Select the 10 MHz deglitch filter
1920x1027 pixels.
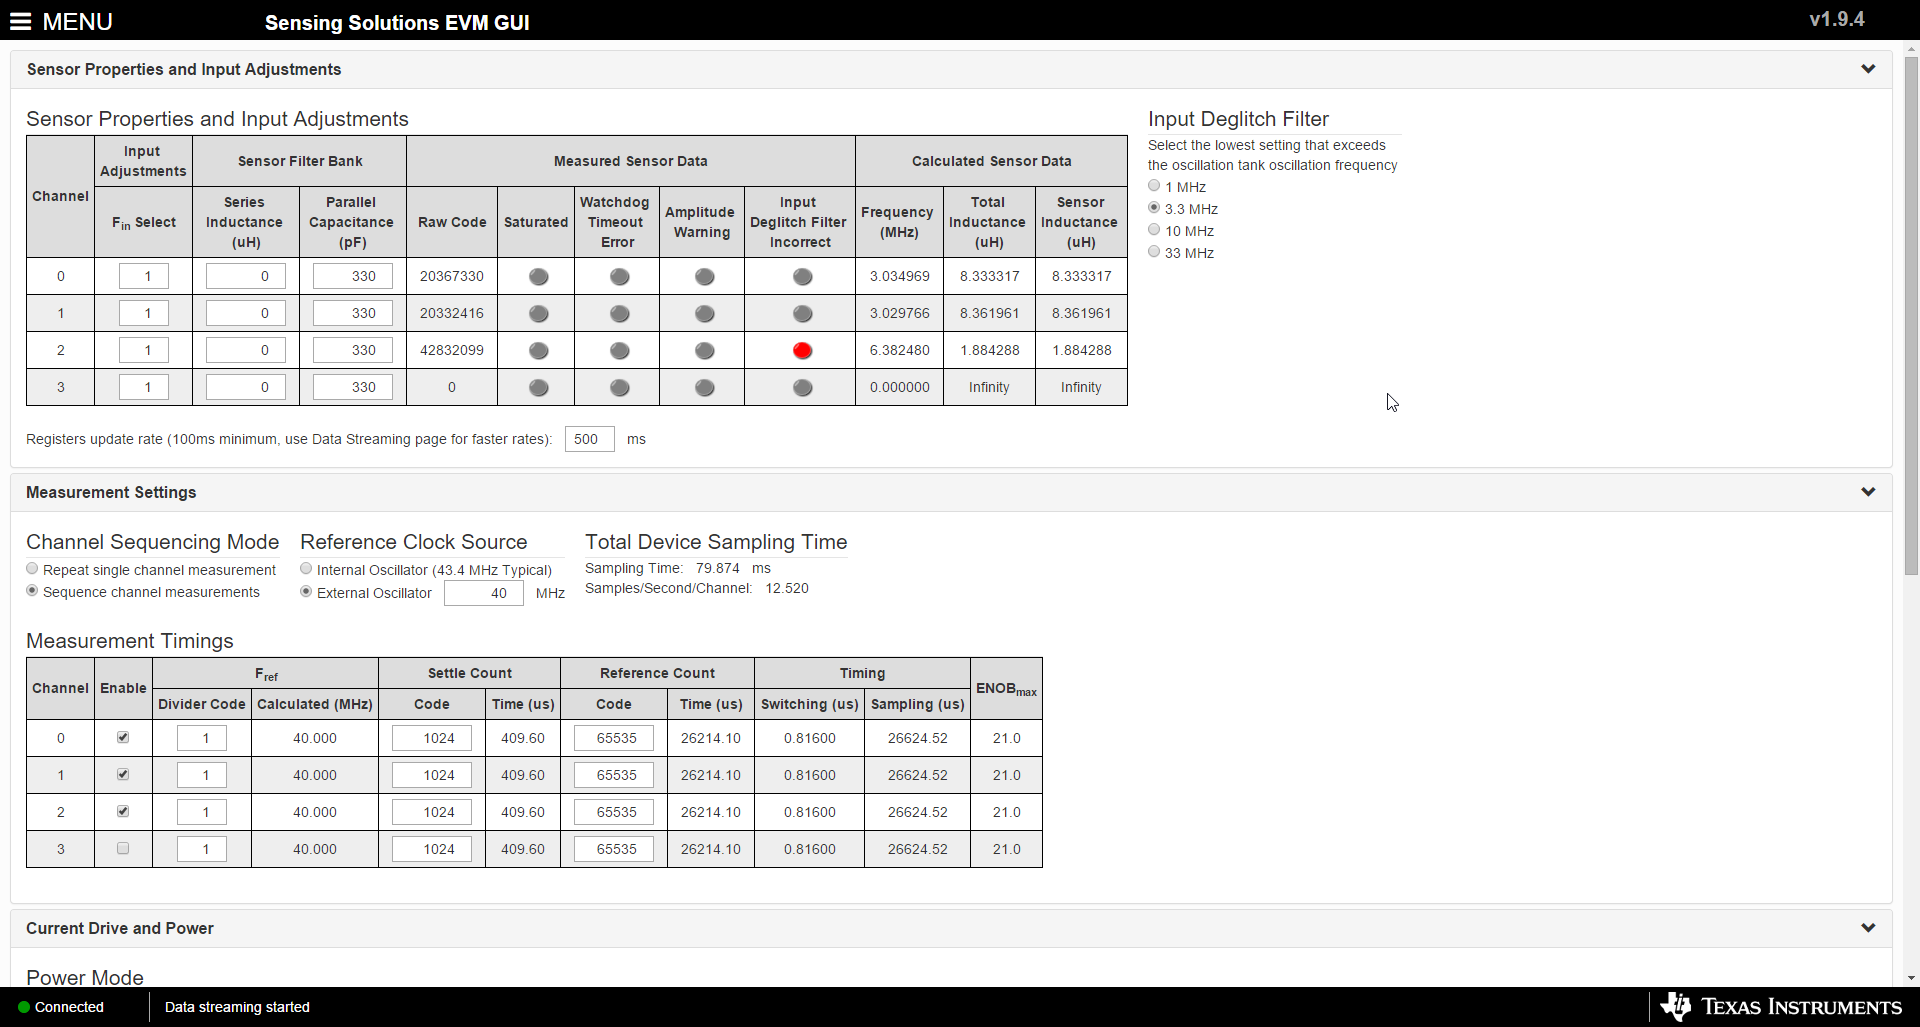tap(1154, 230)
